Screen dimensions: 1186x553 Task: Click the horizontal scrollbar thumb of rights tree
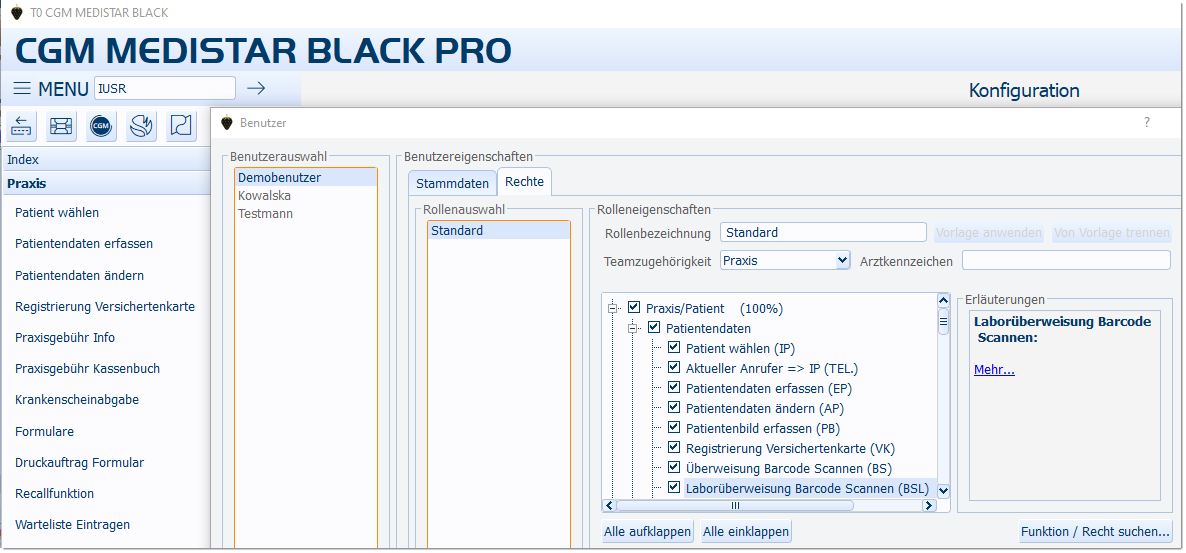point(734,505)
